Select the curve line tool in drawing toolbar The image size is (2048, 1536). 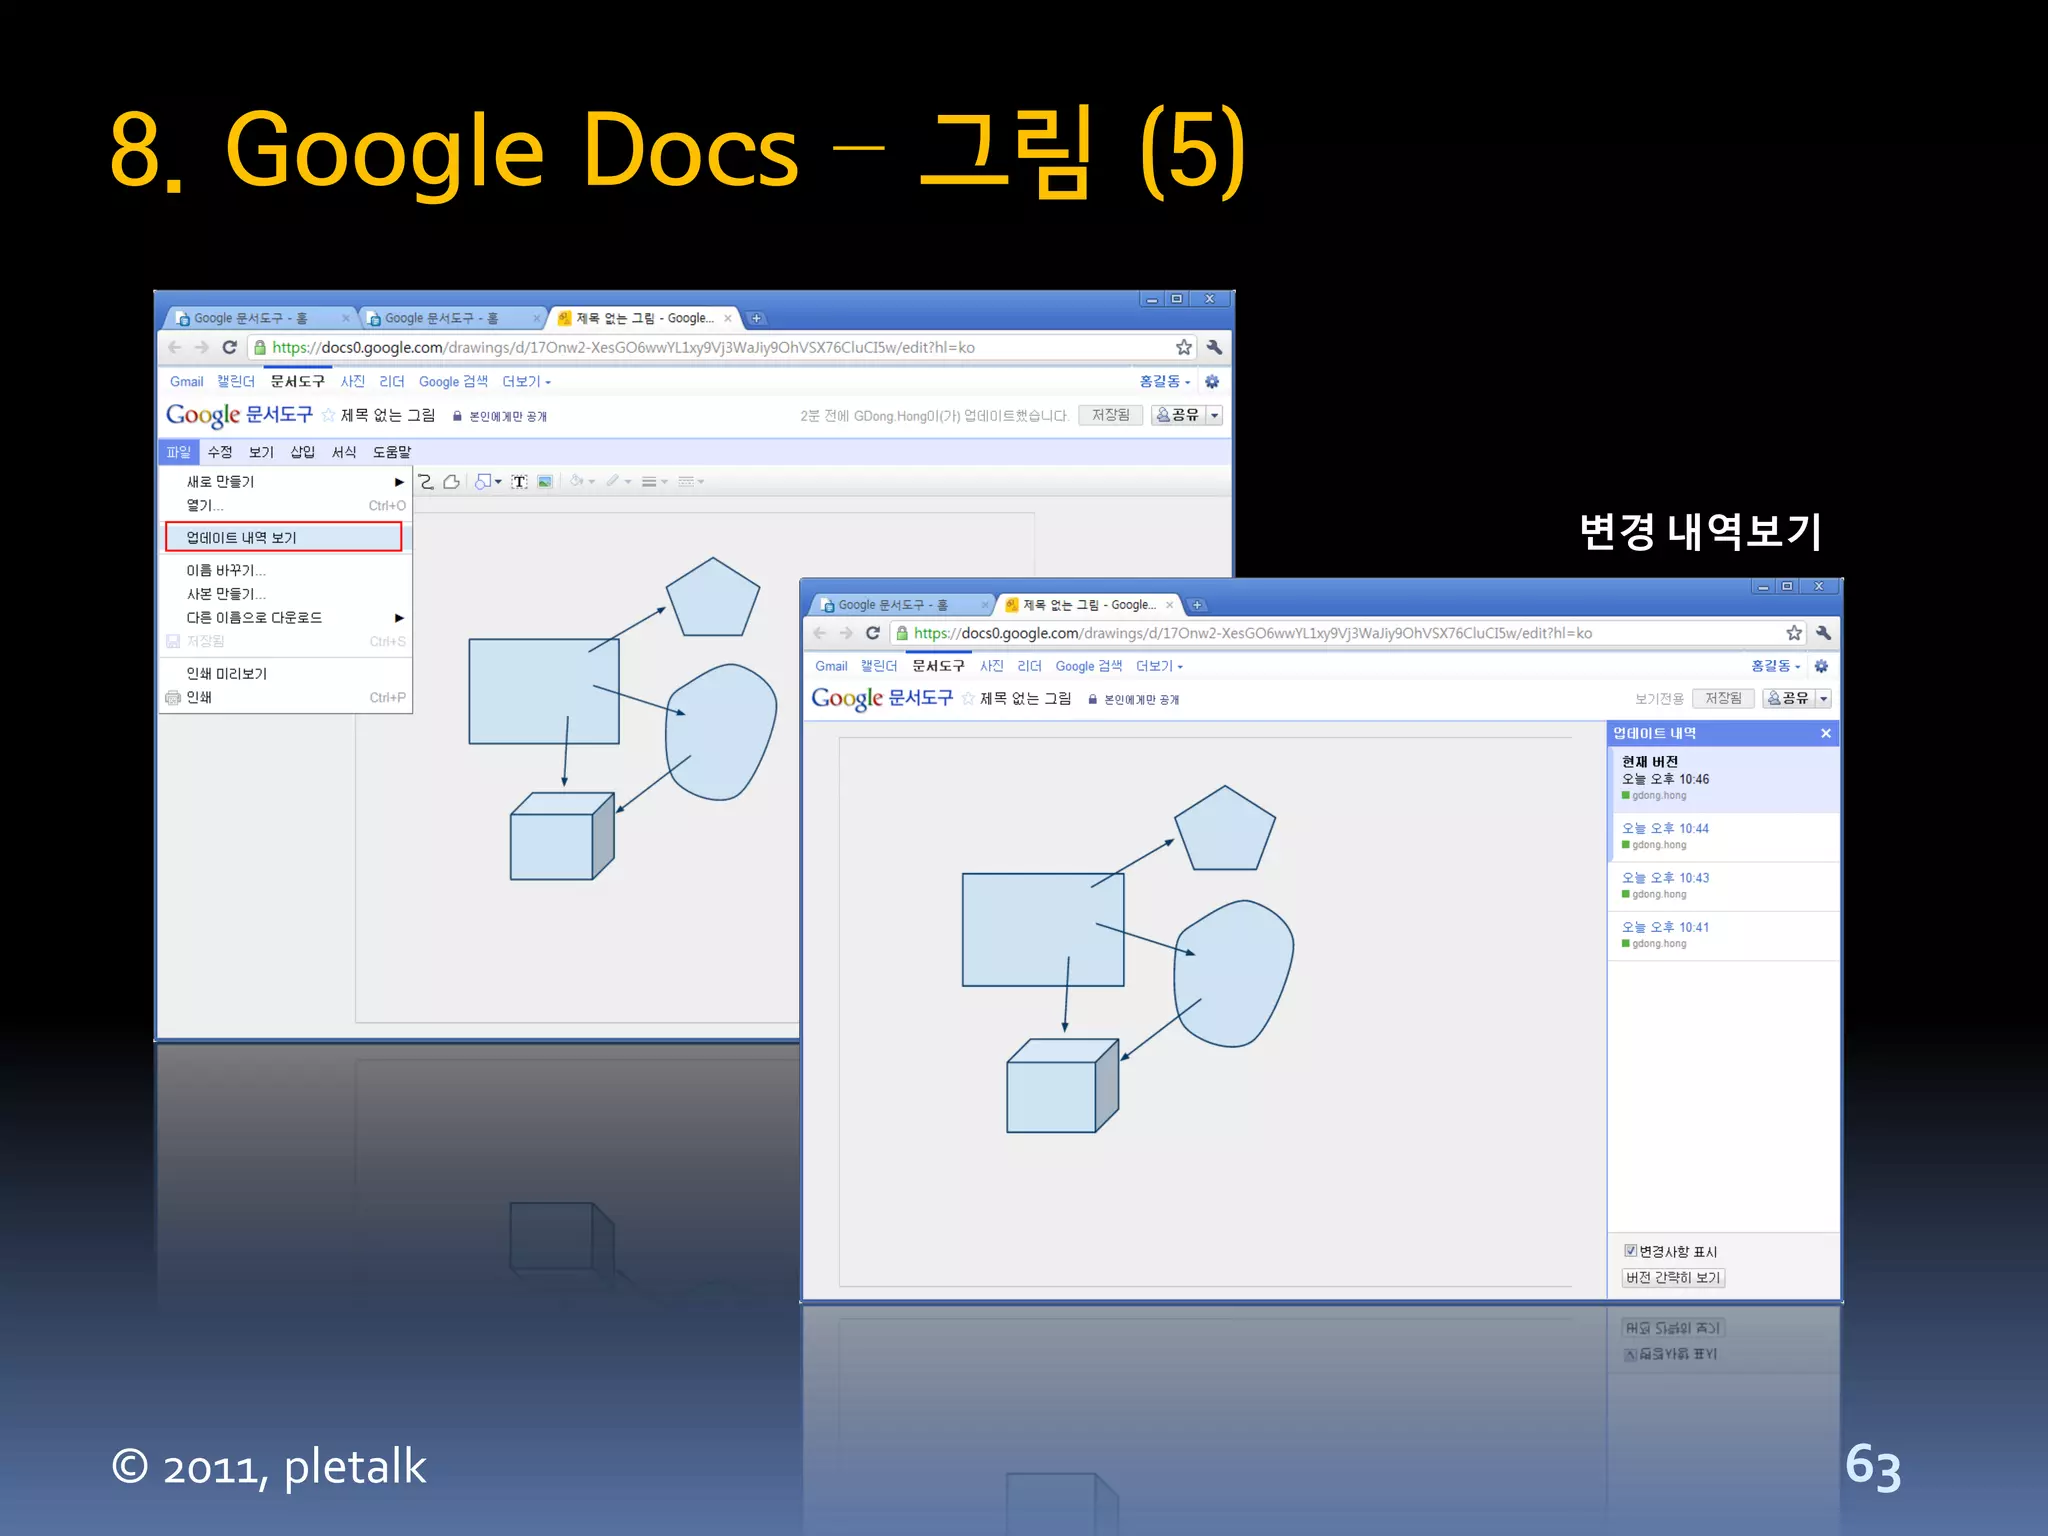pos(426,481)
